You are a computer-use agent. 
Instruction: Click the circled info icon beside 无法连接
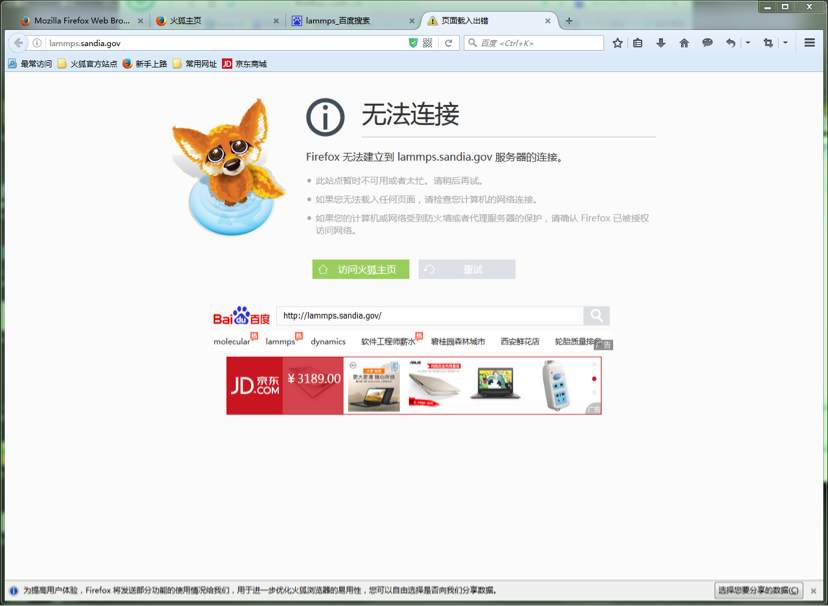point(325,117)
